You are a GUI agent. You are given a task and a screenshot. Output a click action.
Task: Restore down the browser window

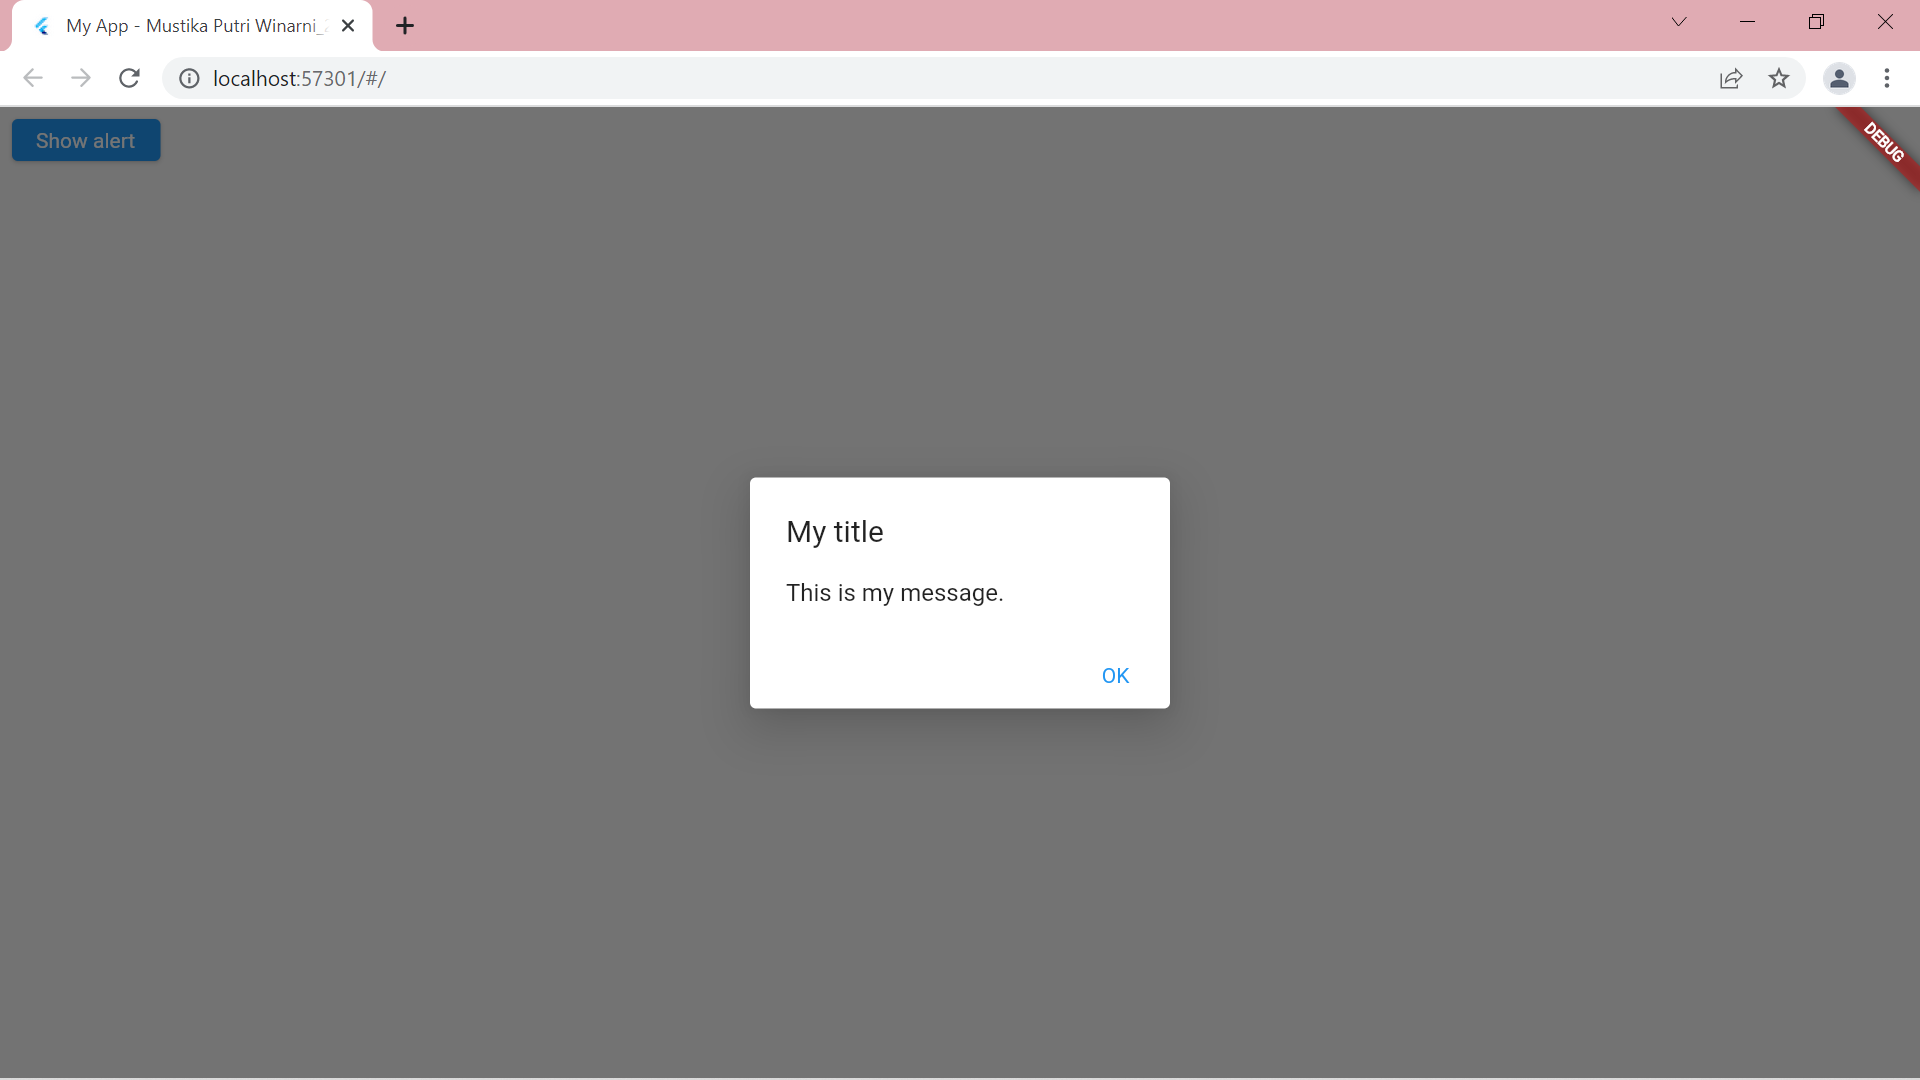pos(1816,22)
